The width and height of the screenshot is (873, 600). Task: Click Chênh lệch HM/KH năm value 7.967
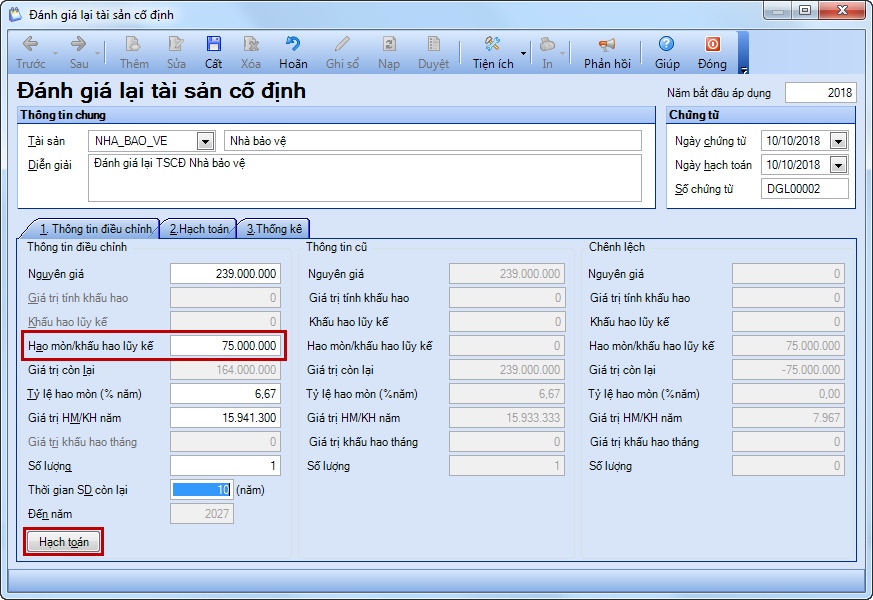788,418
